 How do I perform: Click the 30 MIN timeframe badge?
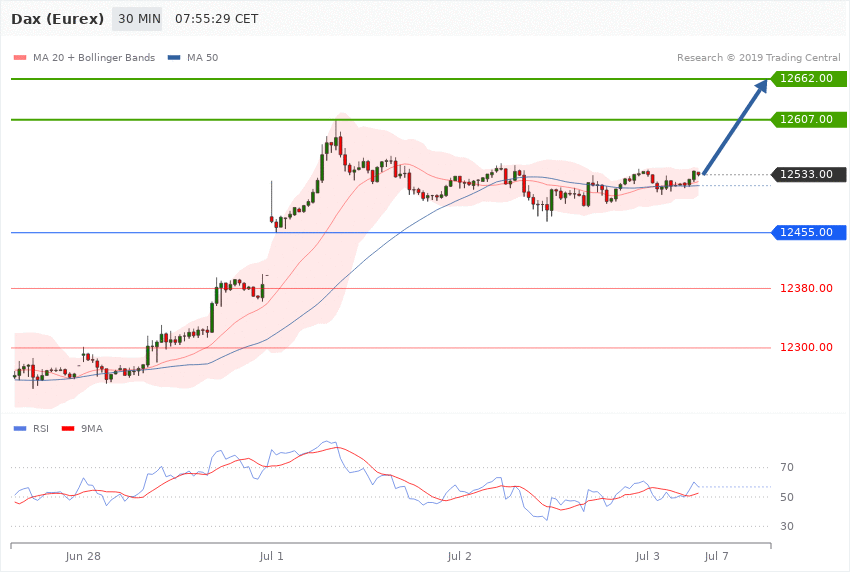(x=137, y=19)
